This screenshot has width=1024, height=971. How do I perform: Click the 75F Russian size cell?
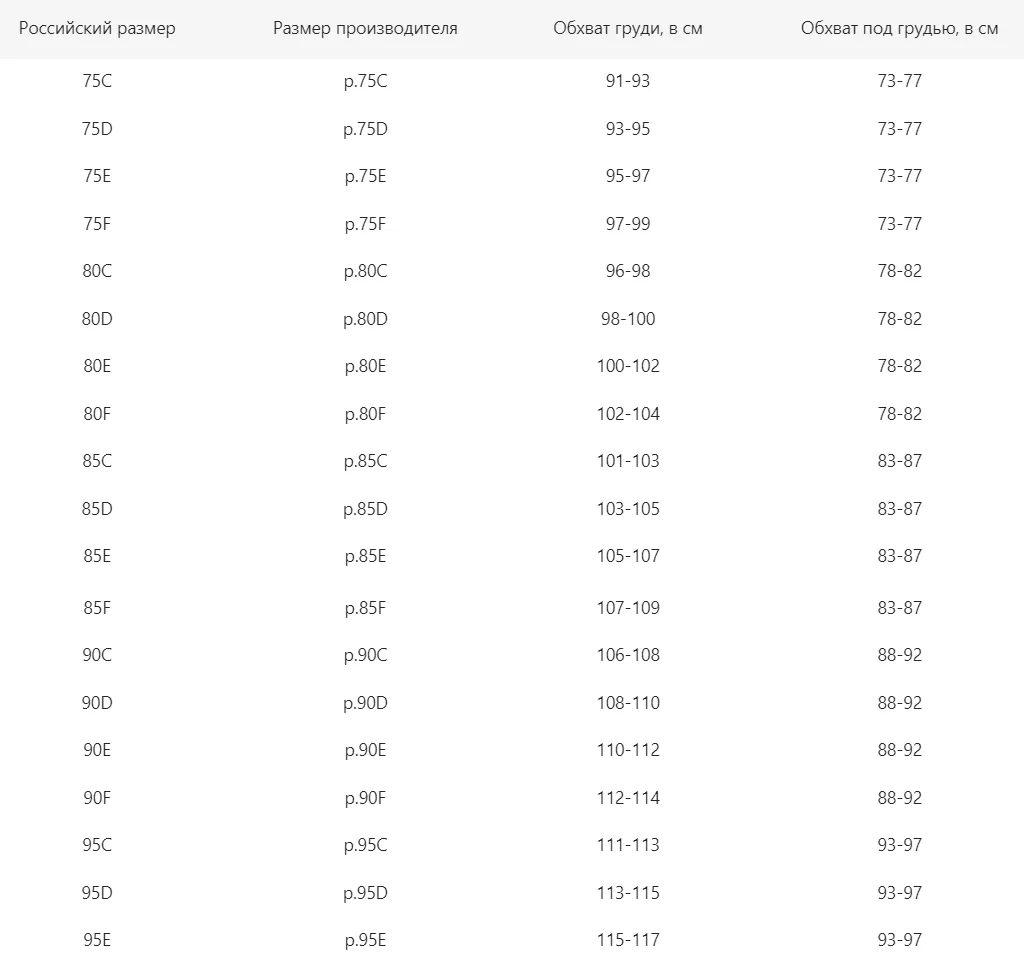pyautogui.click(x=97, y=223)
